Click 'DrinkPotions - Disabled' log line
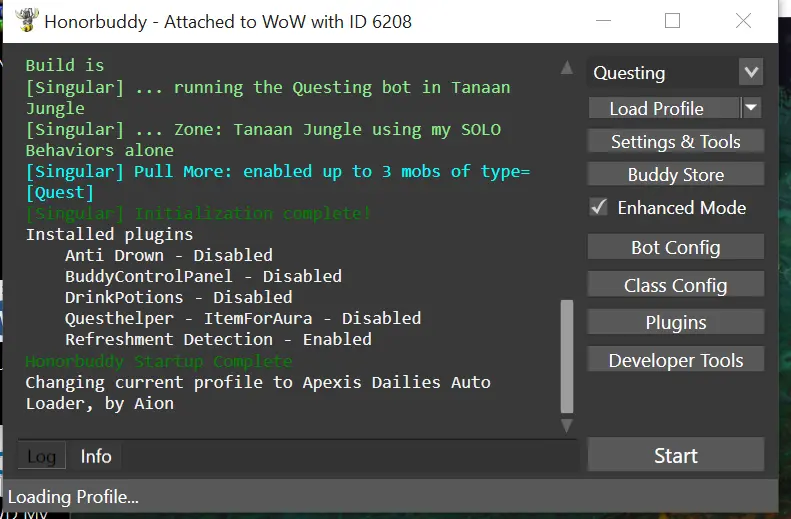Screen dimensions: 791x519 point(179,297)
